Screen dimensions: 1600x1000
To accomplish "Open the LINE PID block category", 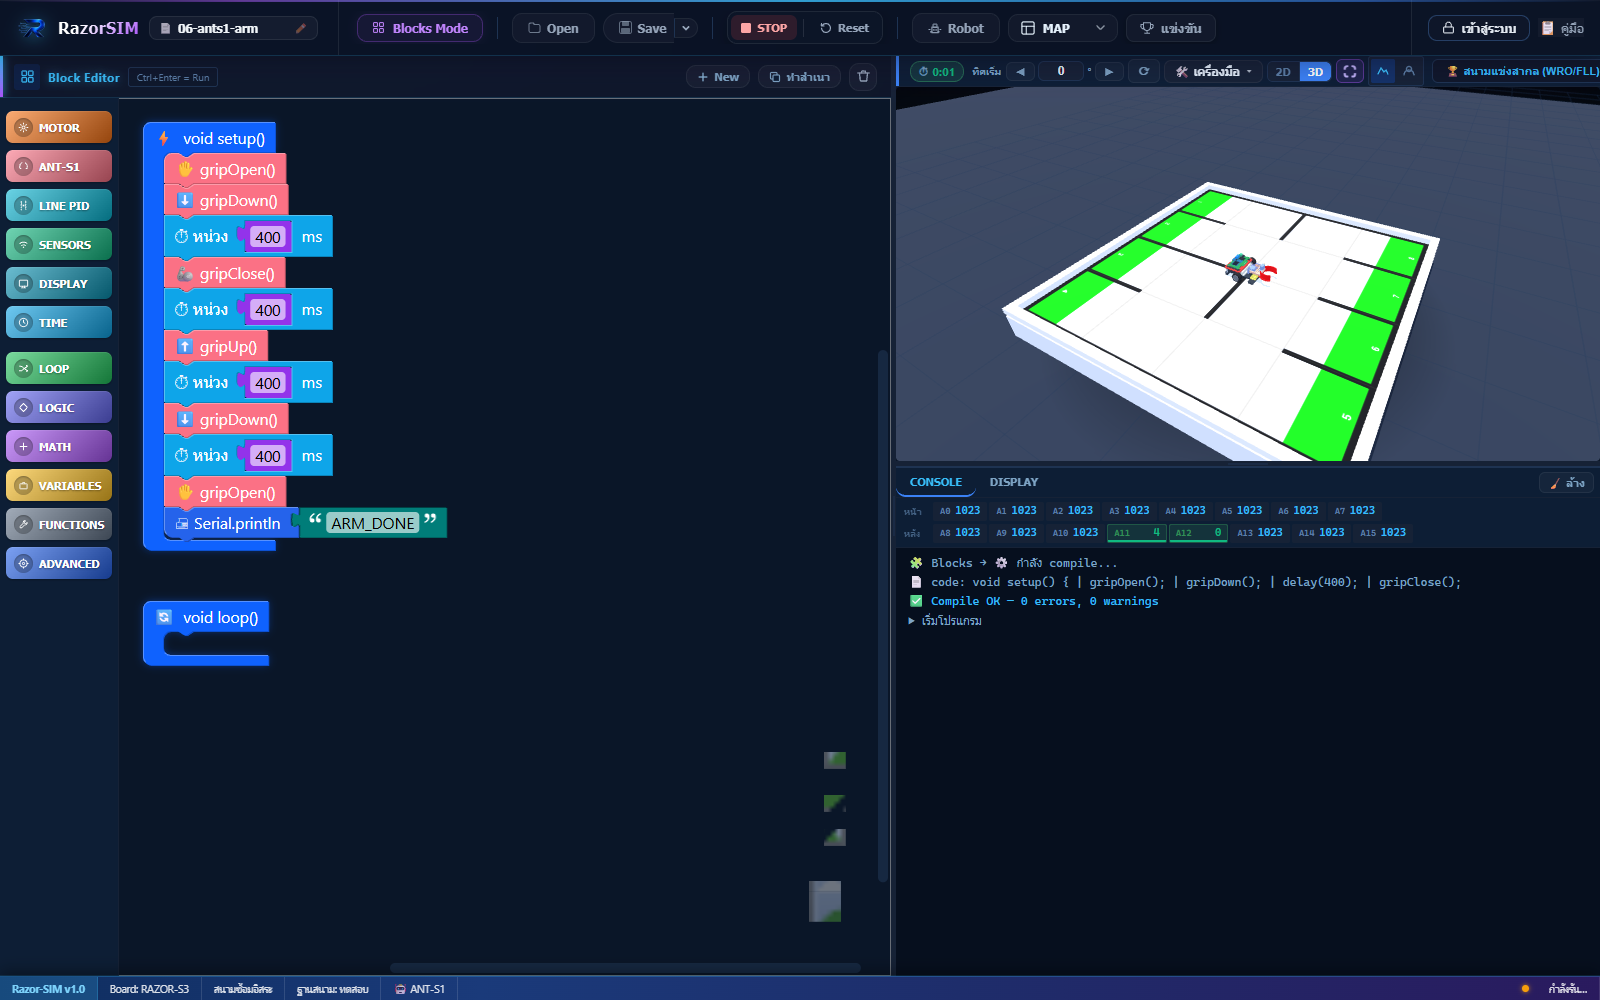I will click(59, 206).
